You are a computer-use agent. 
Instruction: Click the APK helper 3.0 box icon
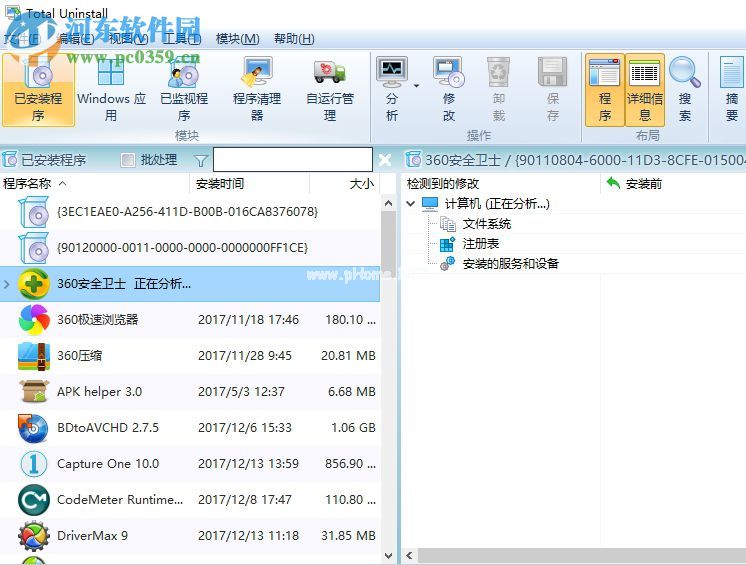pyautogui.click(x=33, y=392)
